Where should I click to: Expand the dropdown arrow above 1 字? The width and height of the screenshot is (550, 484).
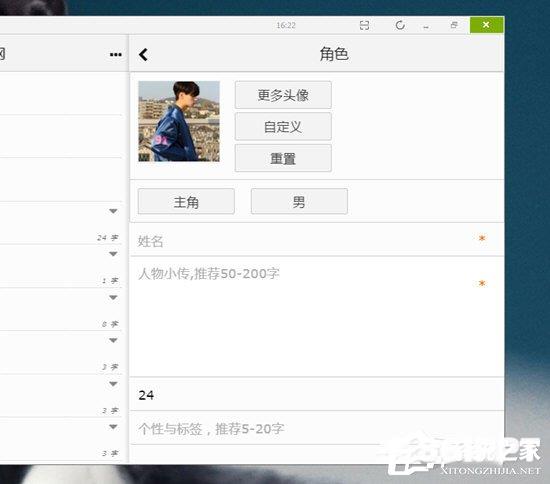coord(113,254)
